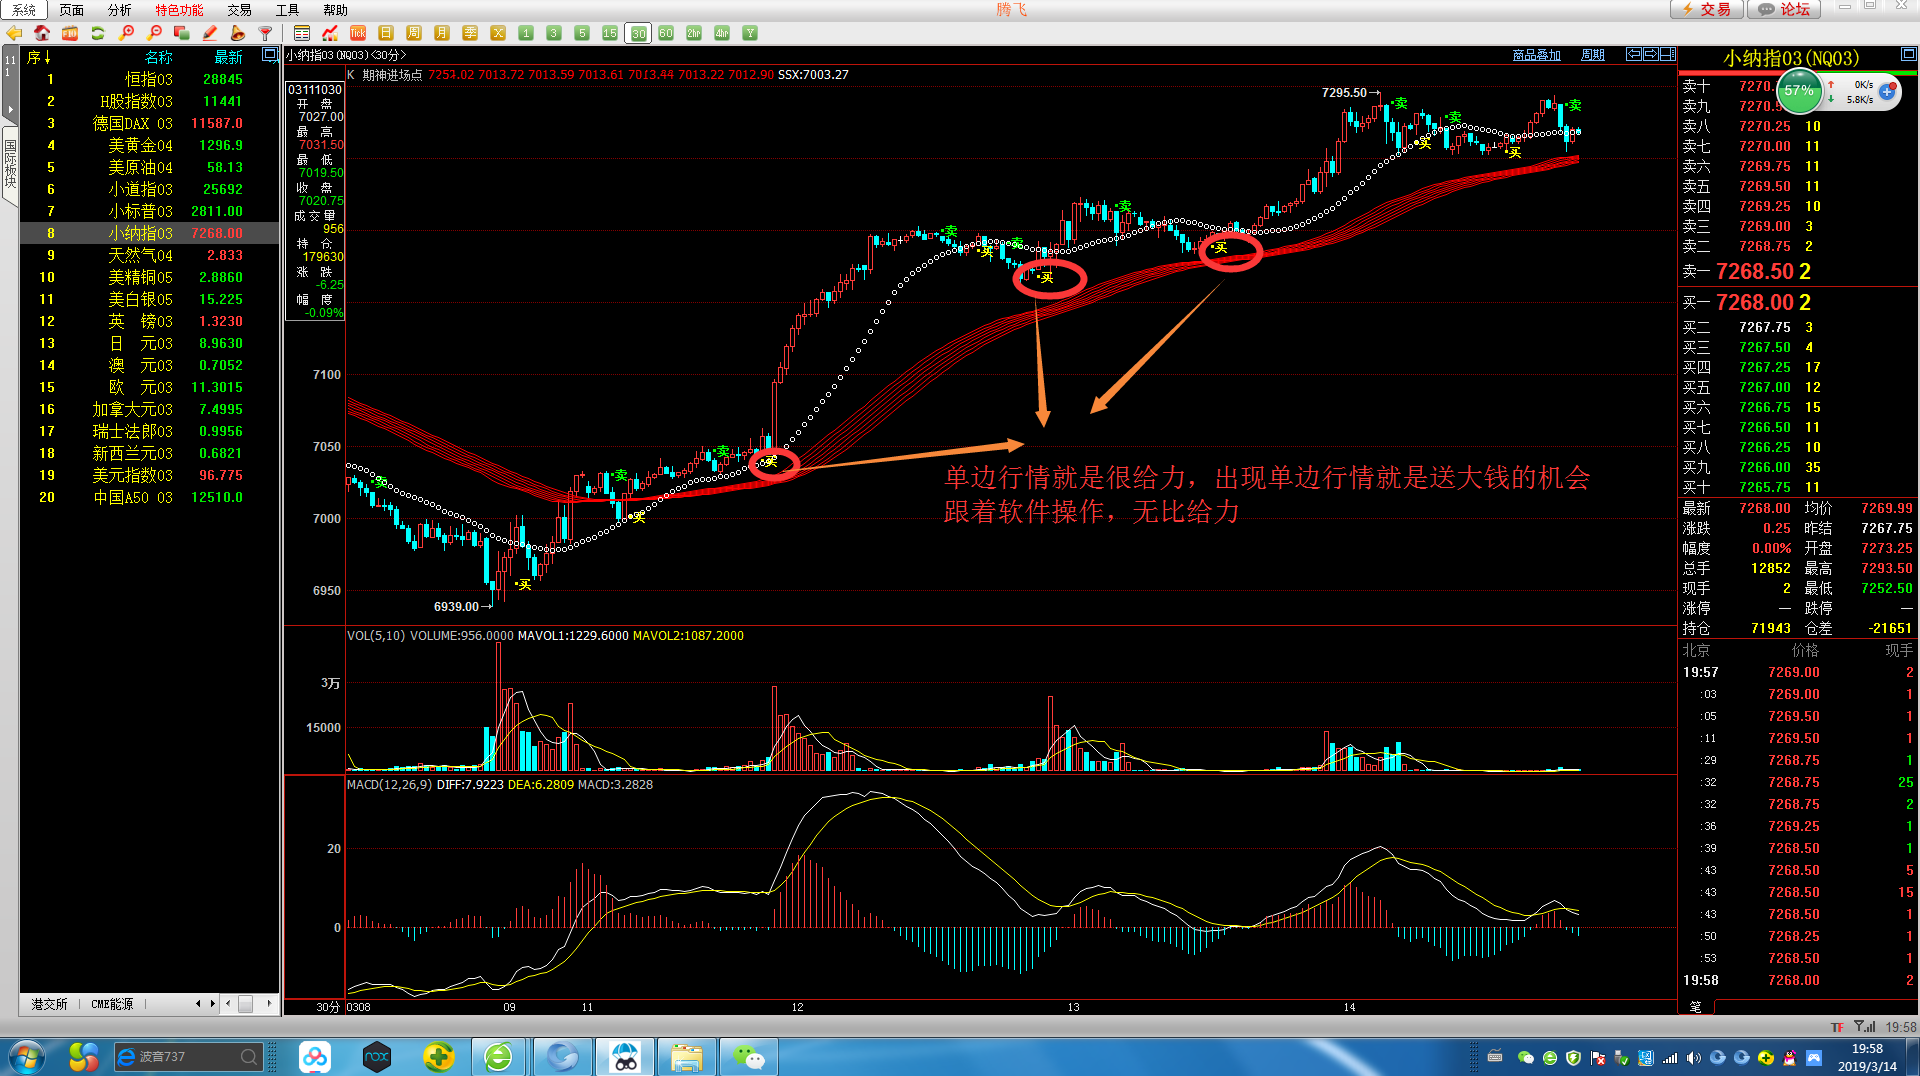Select the 4hr period icon

[722, 33]
